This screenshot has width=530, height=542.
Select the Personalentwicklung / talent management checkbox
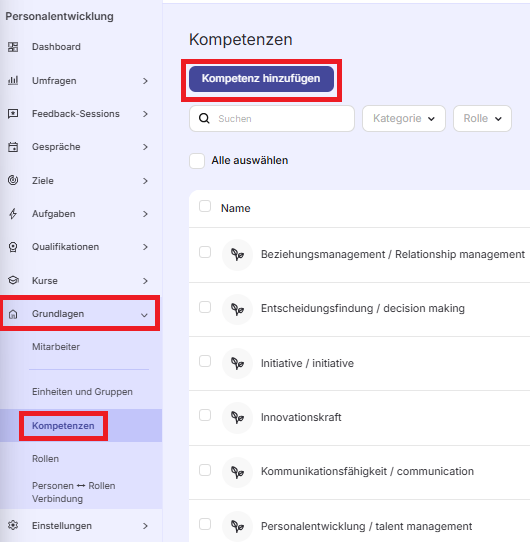point(205,524)
